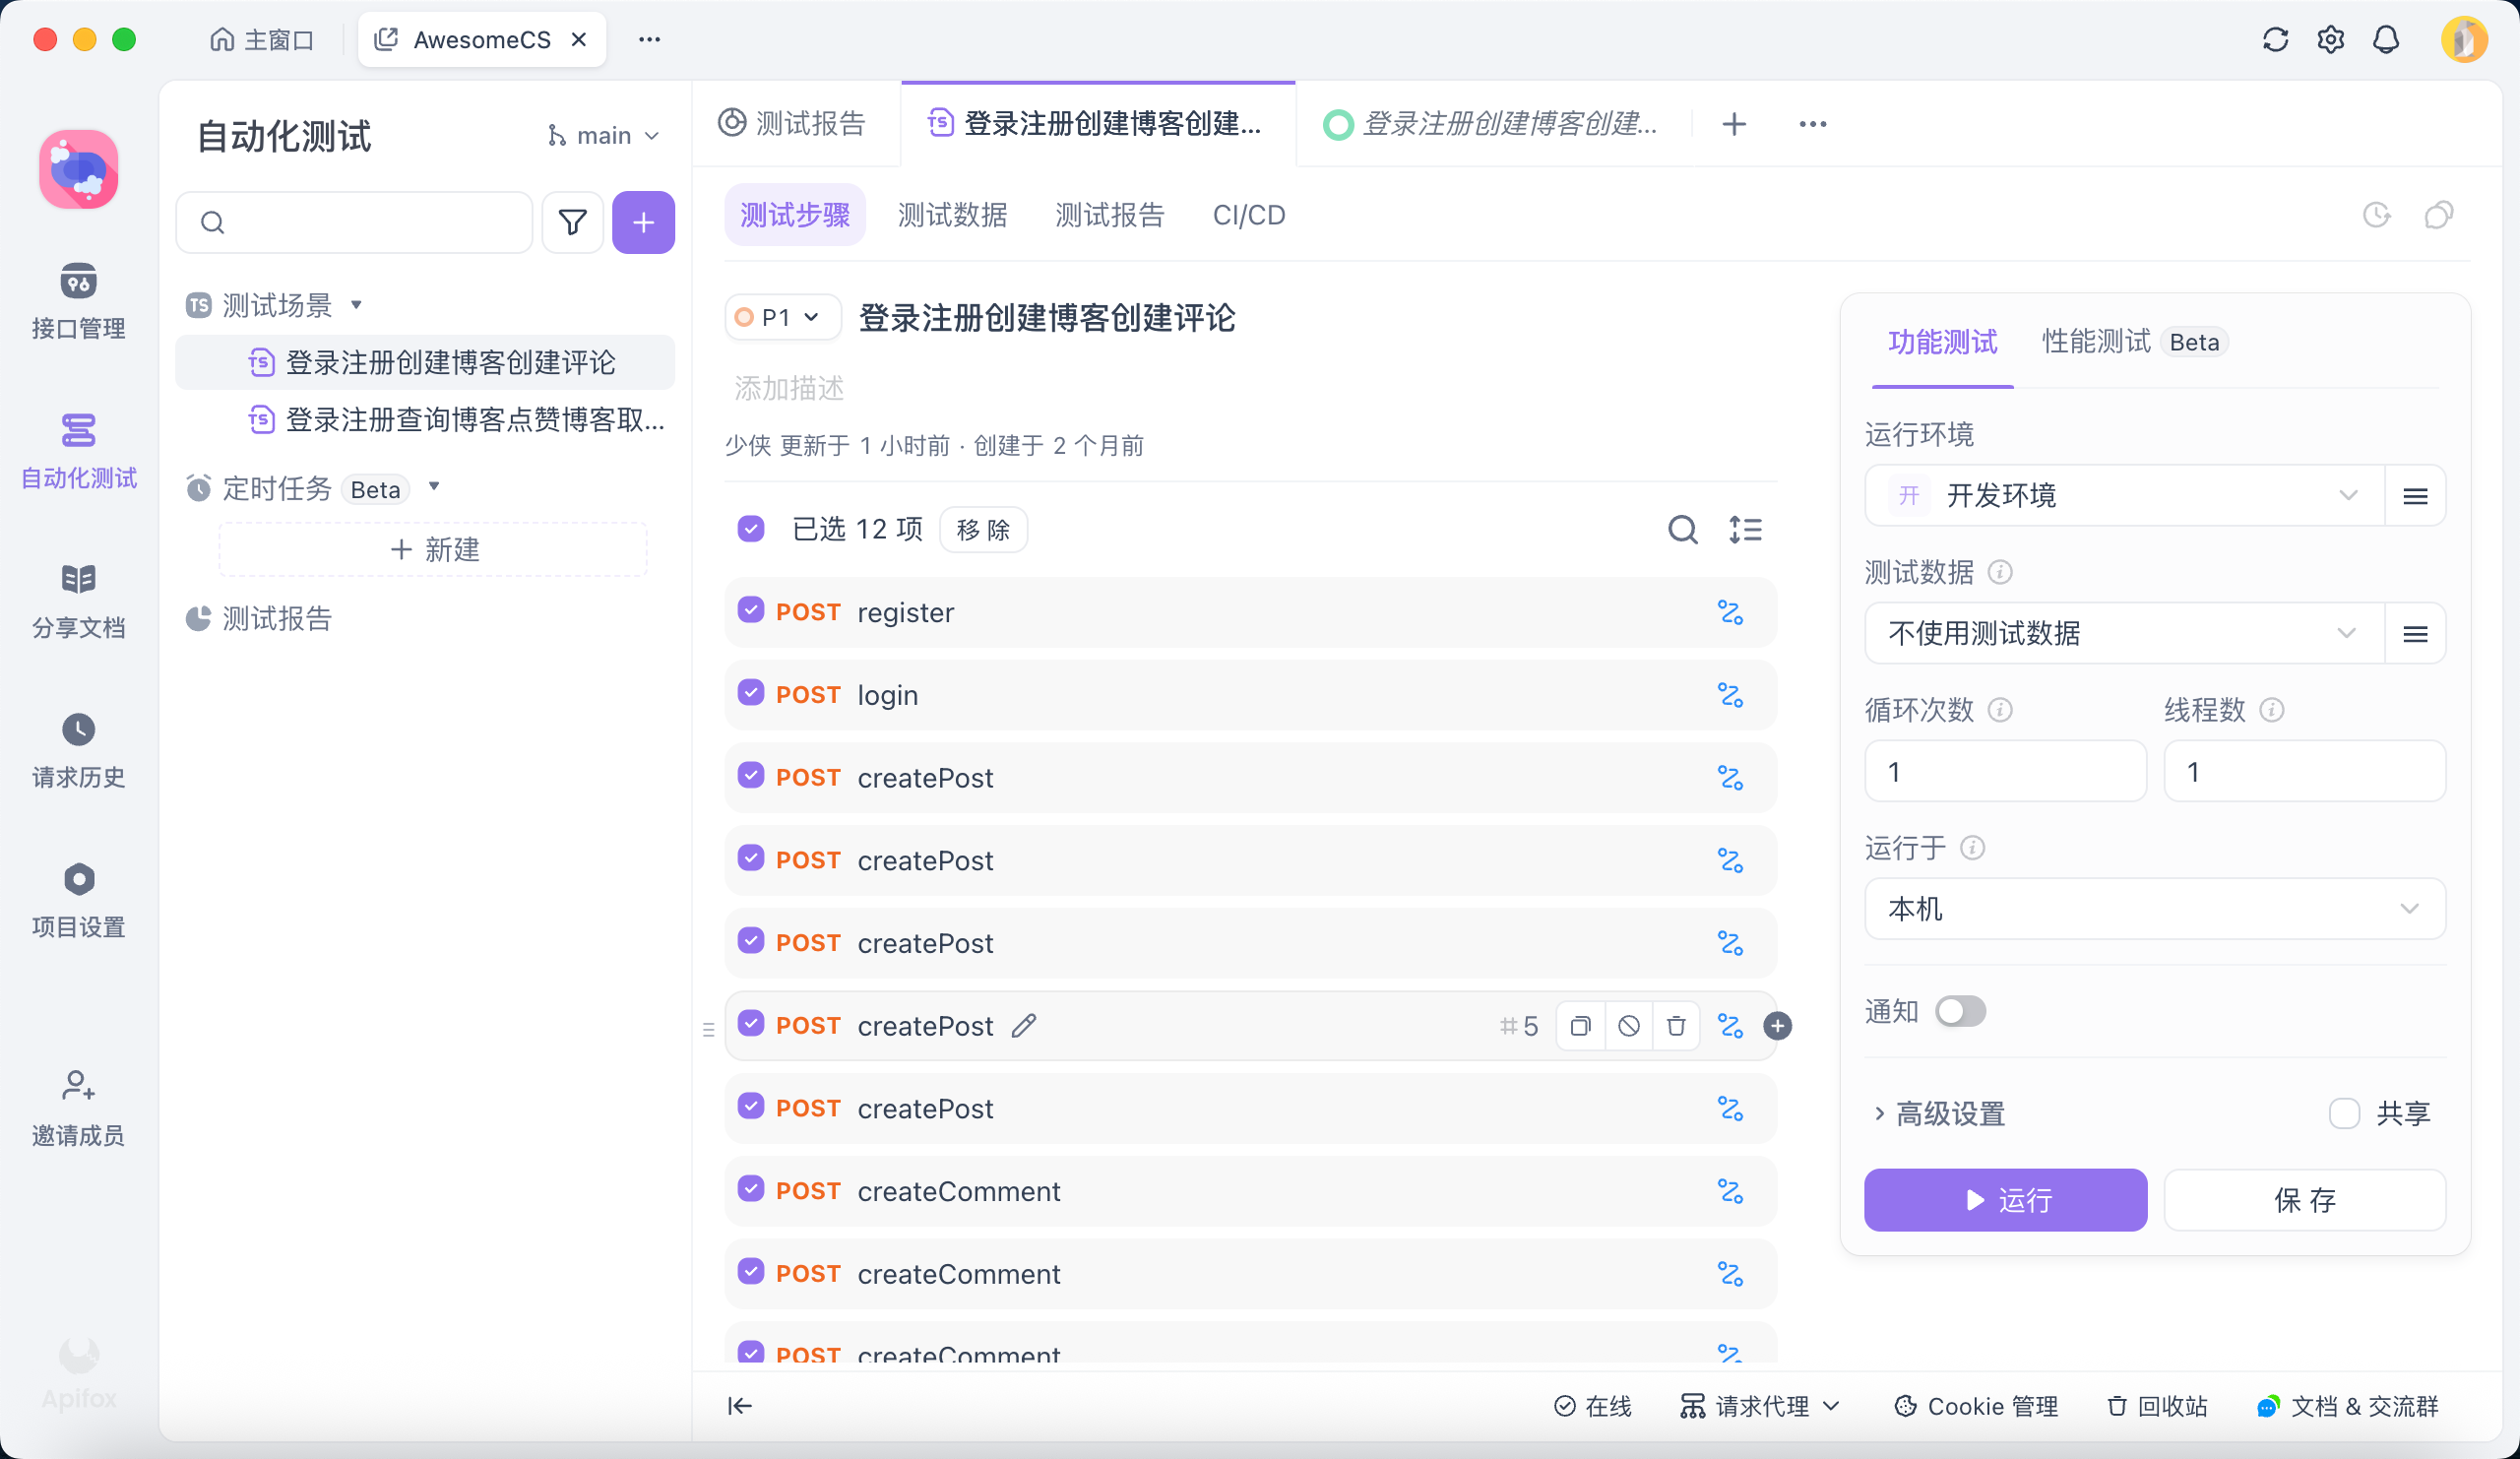Open the P1 priority dropdown
This screenshot has width=2520, height=1459.
point(781,317)
